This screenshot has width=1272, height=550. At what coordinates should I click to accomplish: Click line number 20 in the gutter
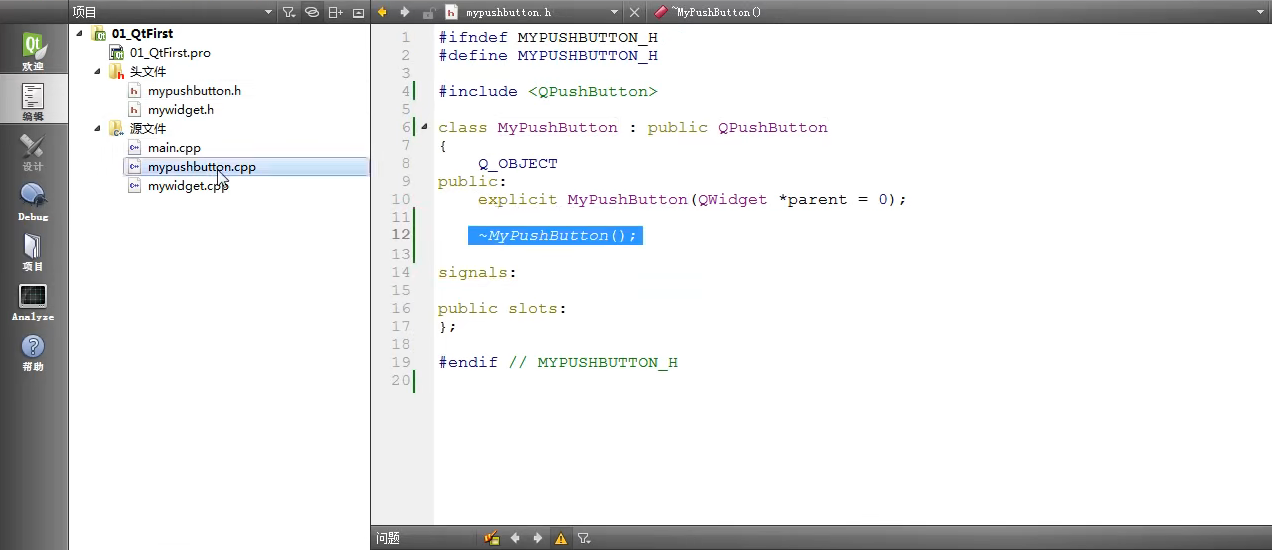click(401, 380)
